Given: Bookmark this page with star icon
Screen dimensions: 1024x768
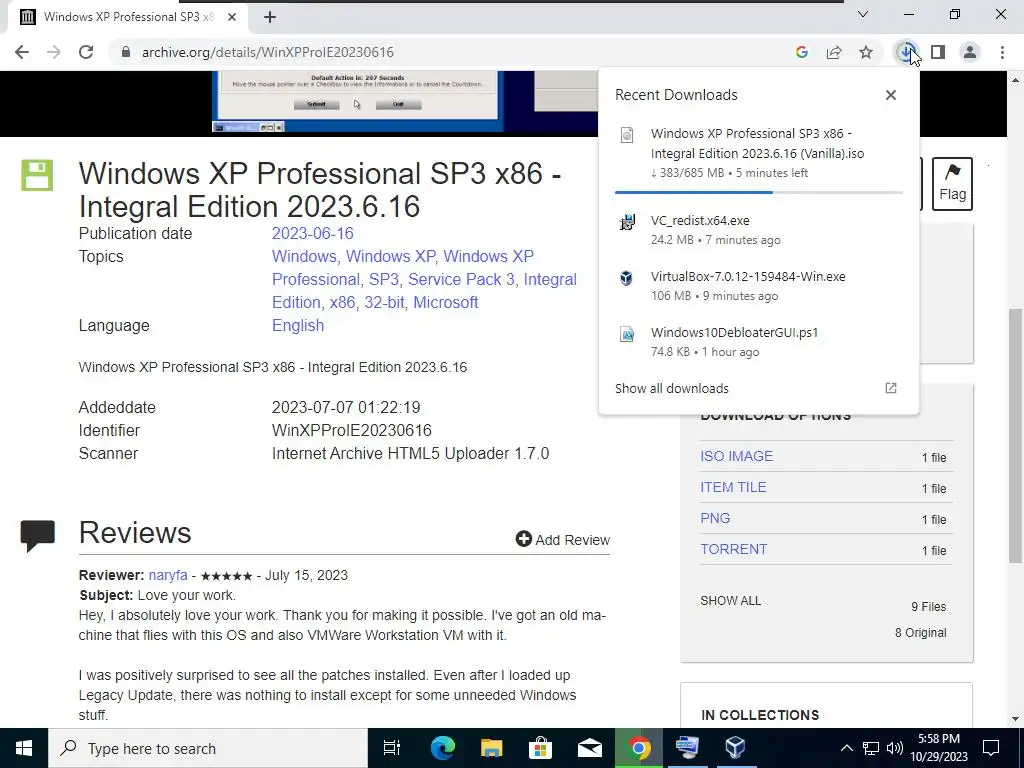Looking at the screenshot, I should click(866, 52).
